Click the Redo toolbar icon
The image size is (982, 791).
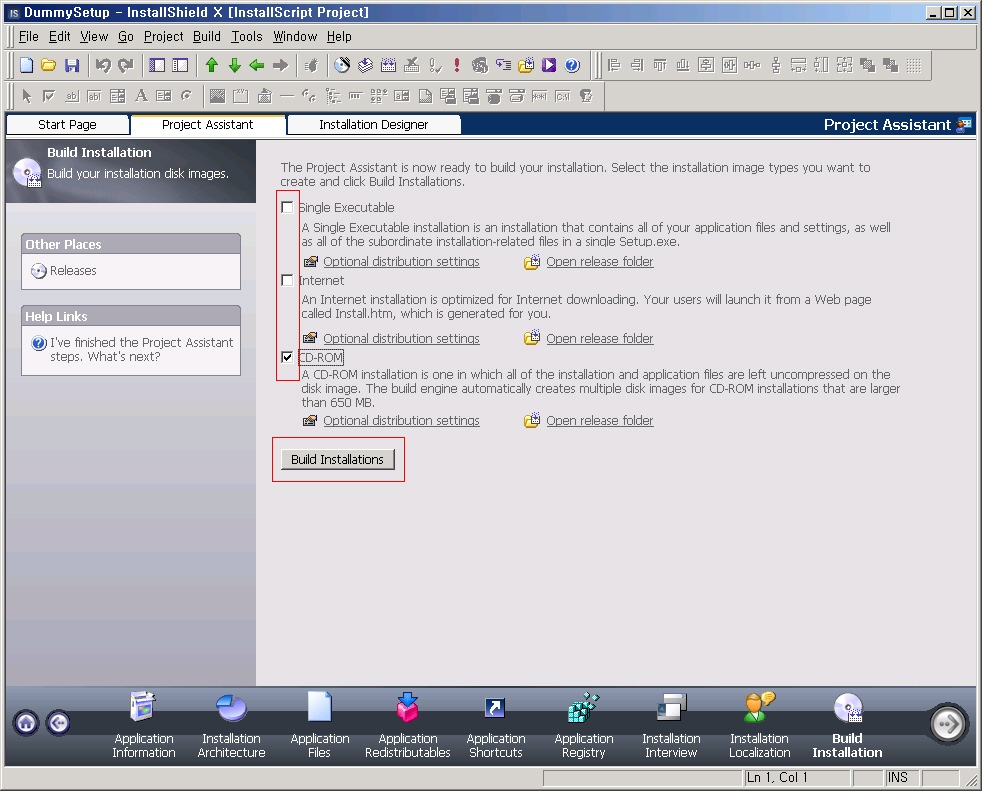pyautogui.click(x=126, y=65)
